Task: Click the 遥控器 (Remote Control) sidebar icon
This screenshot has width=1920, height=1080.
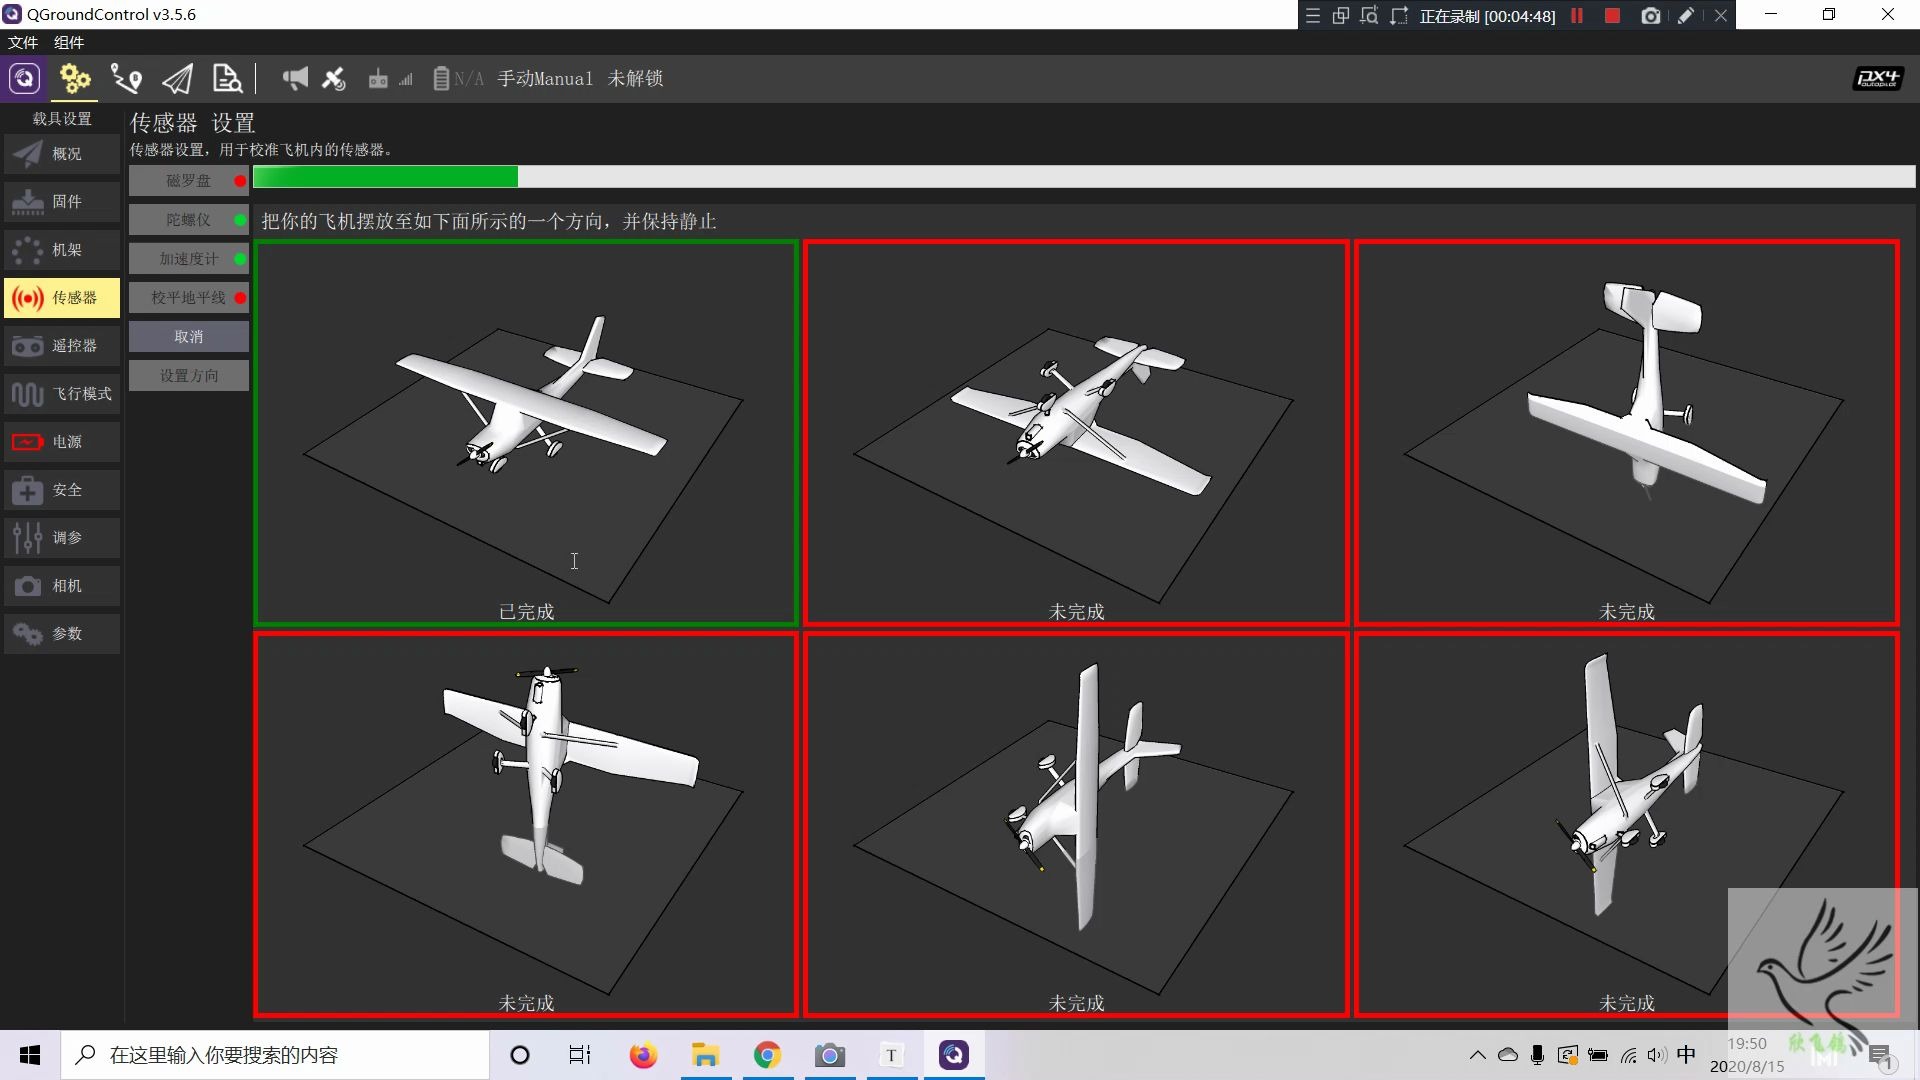Action: [x=59, y=344]
